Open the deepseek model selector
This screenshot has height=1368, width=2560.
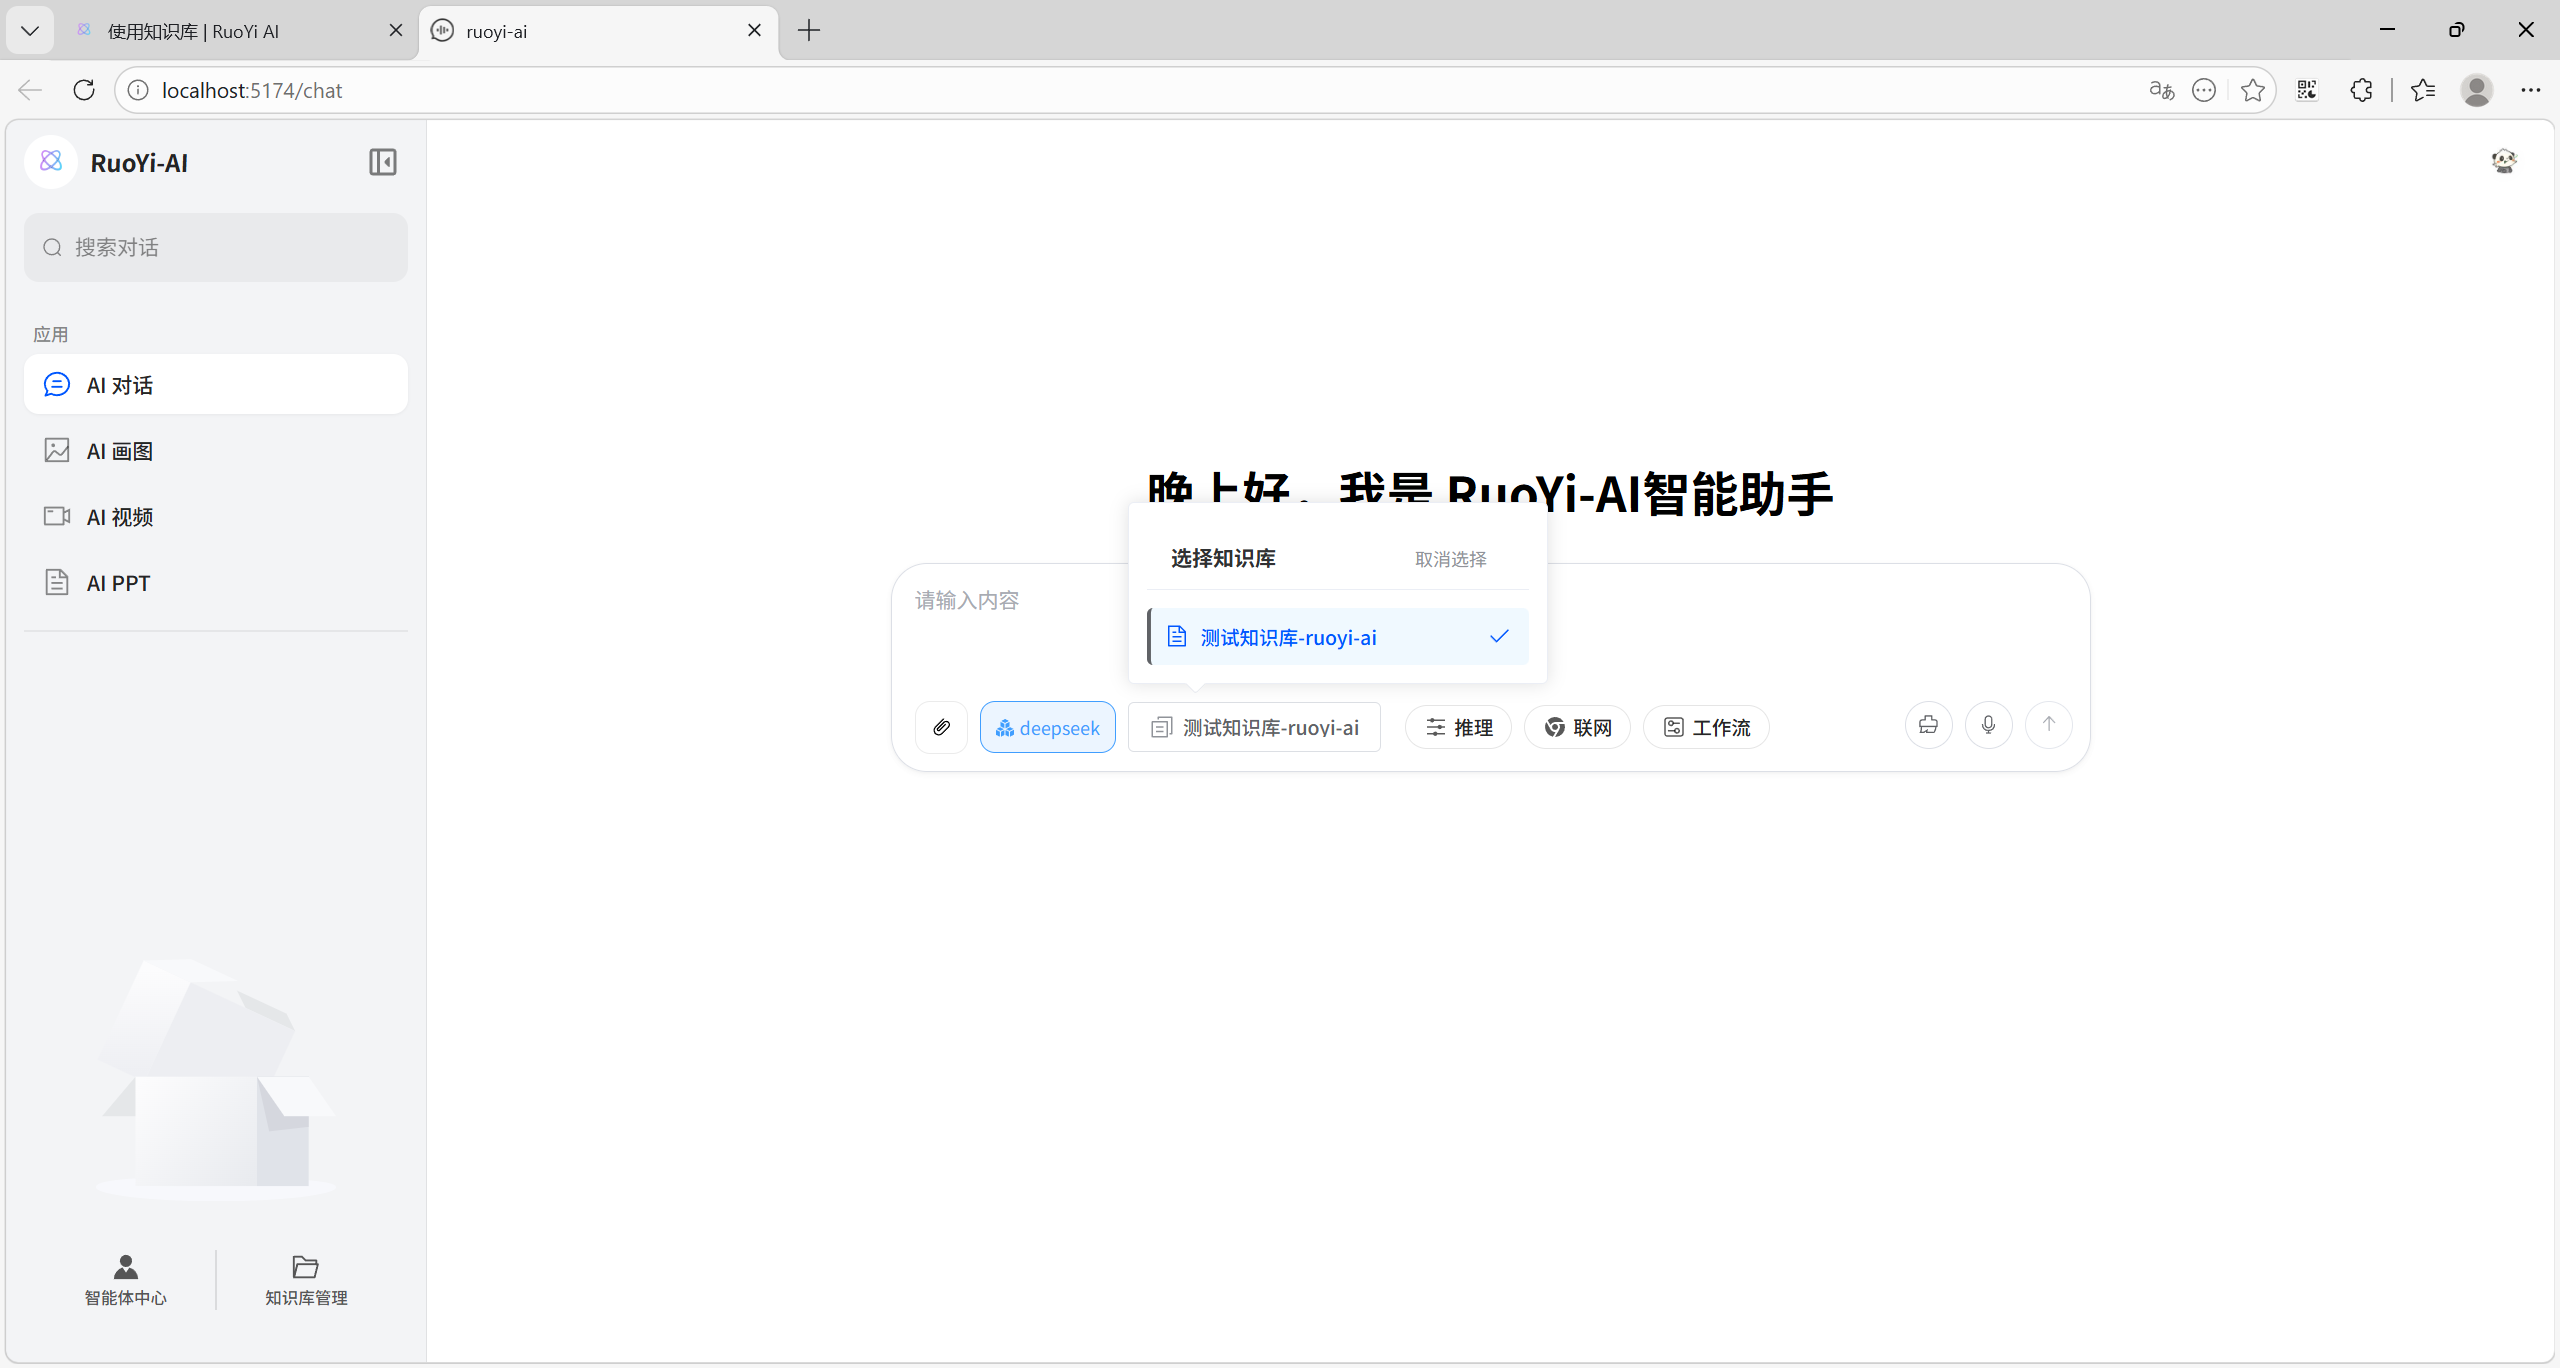coord(1047,727)
